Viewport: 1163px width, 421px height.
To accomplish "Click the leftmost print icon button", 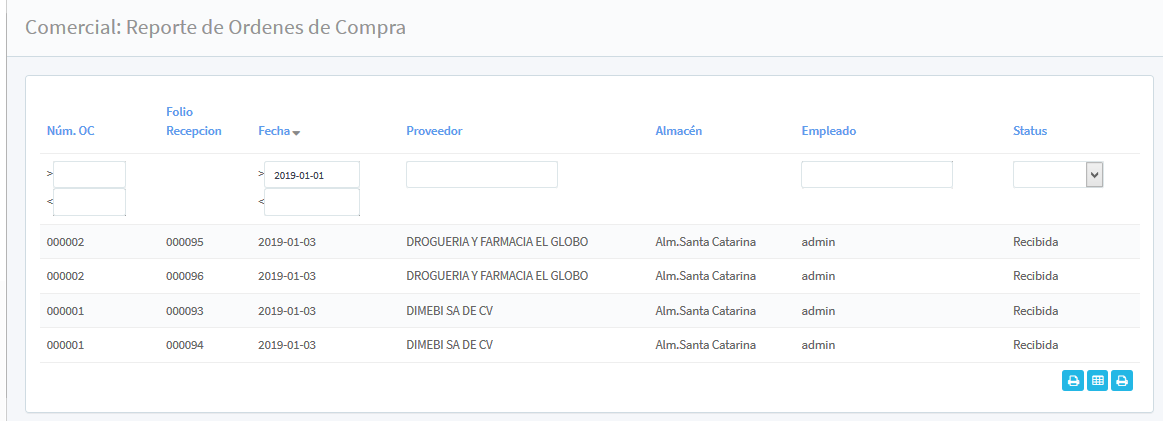I will coord(1073,381).
